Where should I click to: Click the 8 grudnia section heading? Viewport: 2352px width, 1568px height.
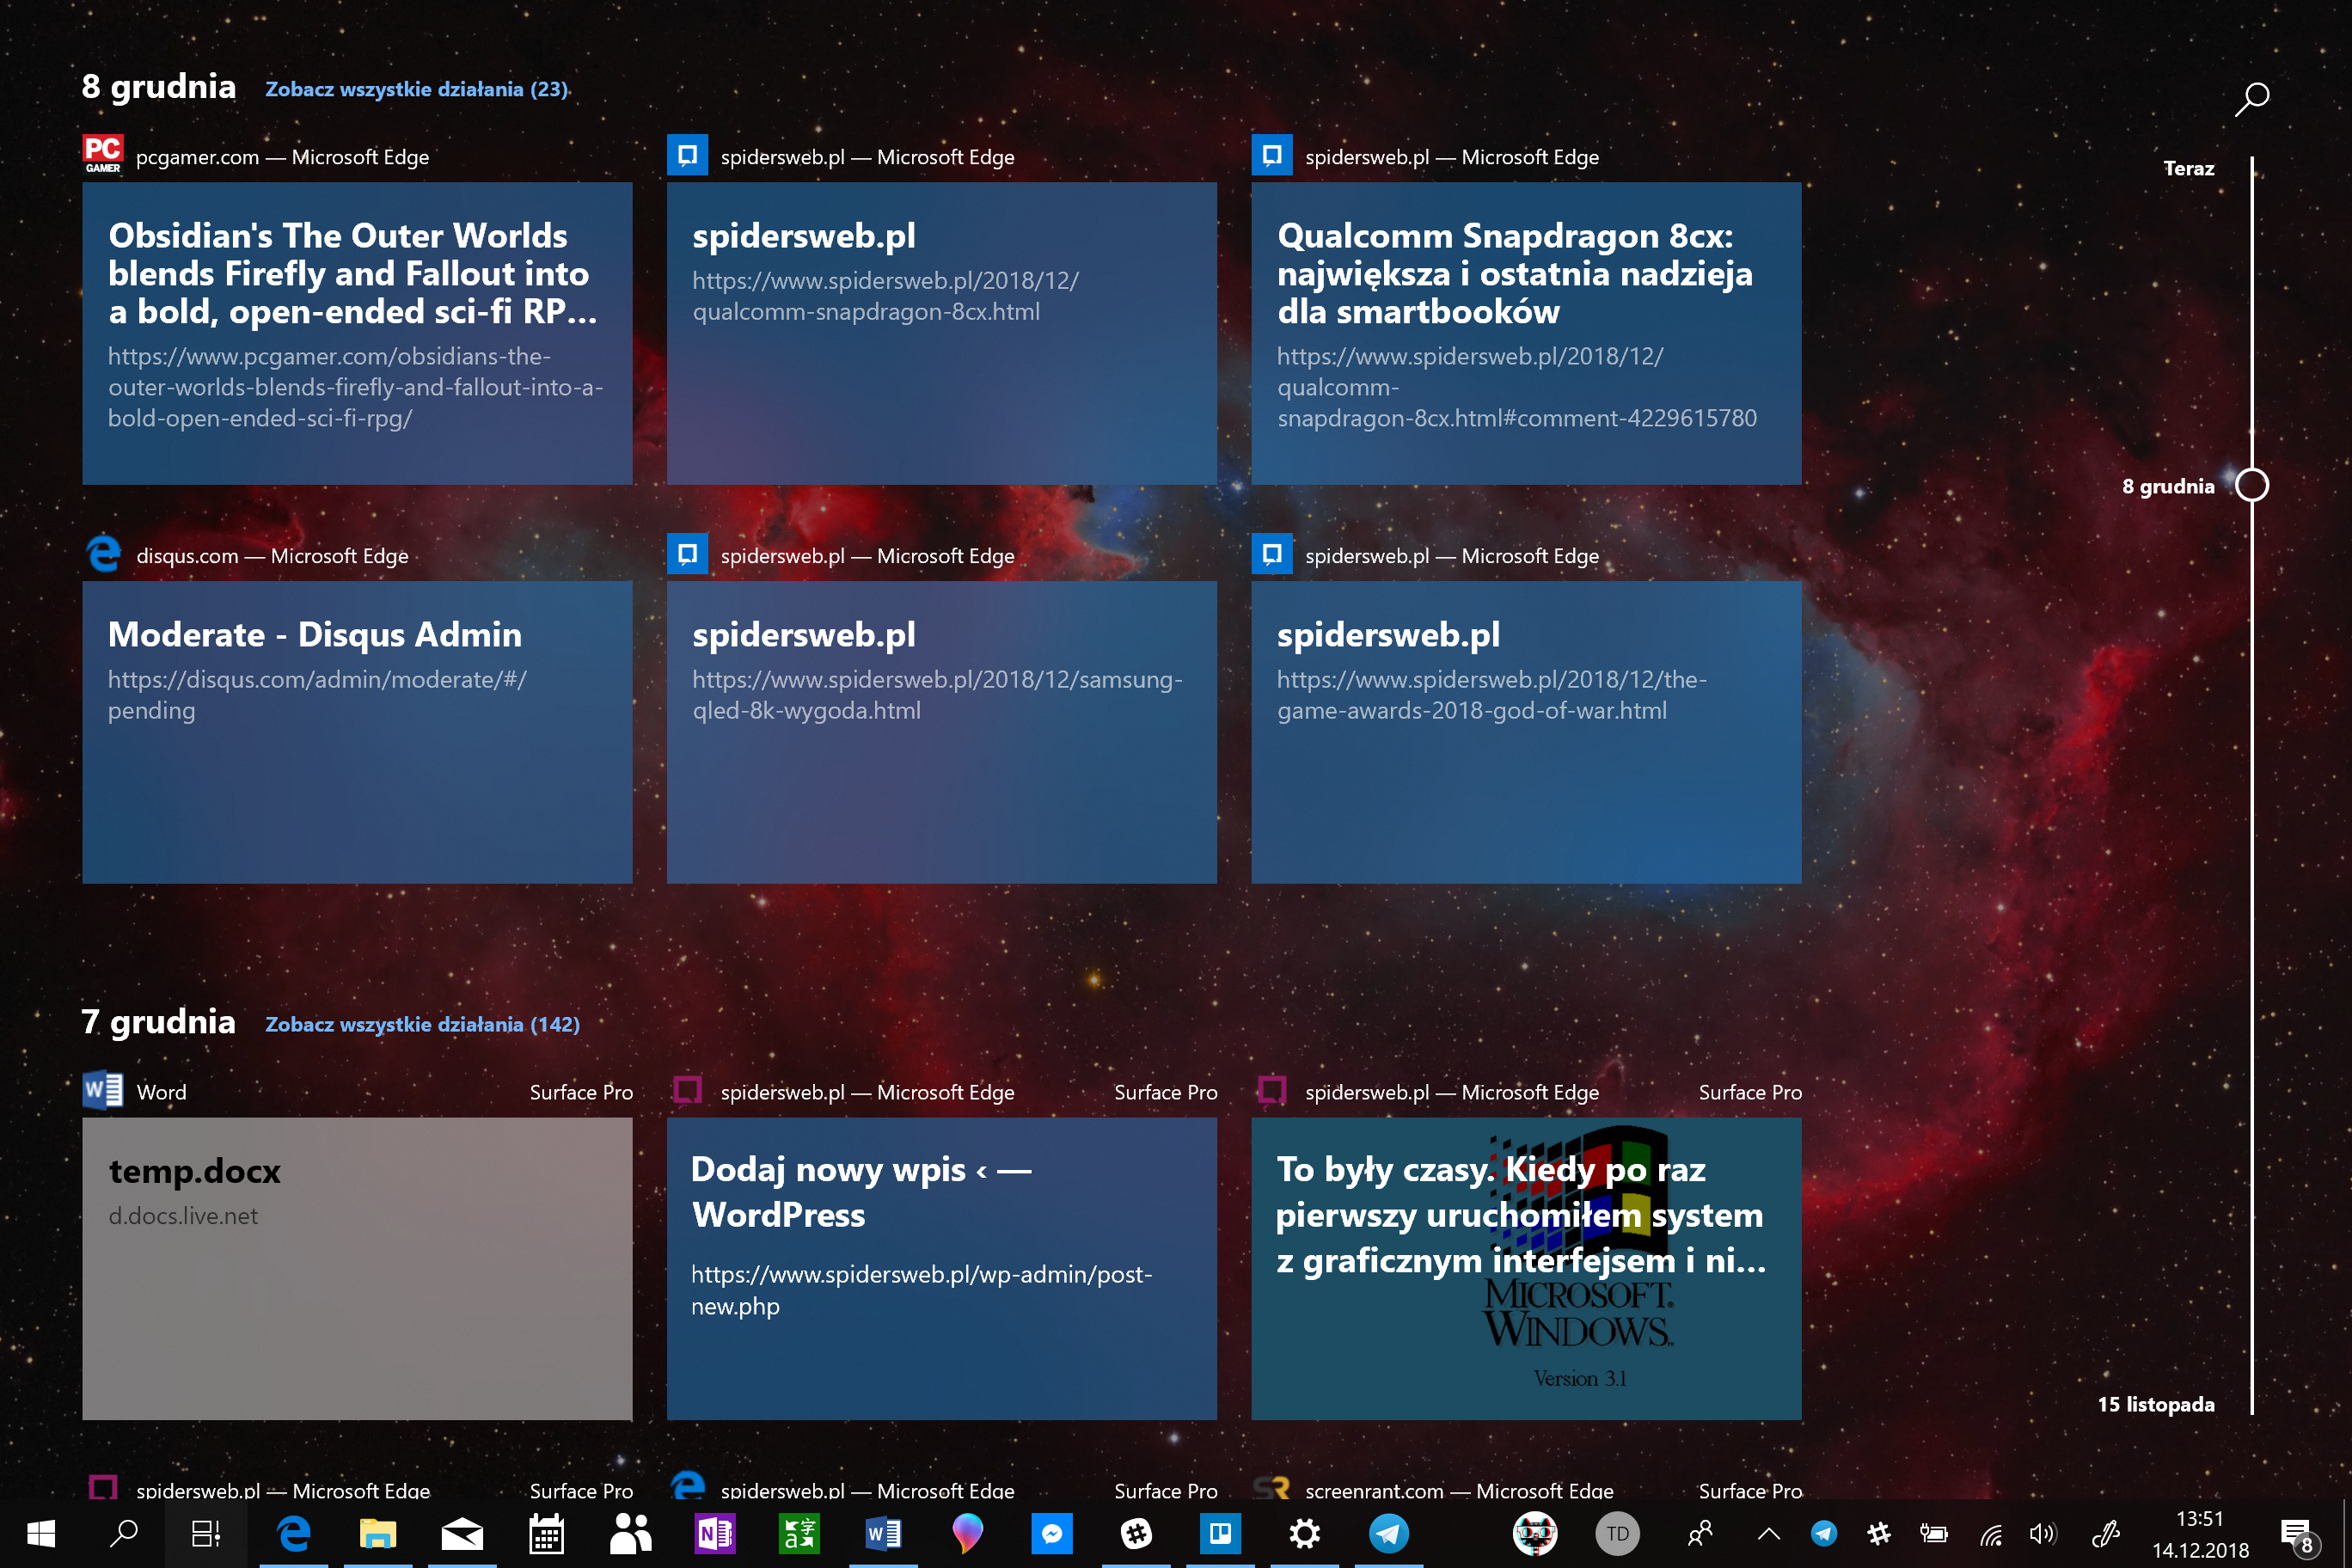(x=159, y=86)
